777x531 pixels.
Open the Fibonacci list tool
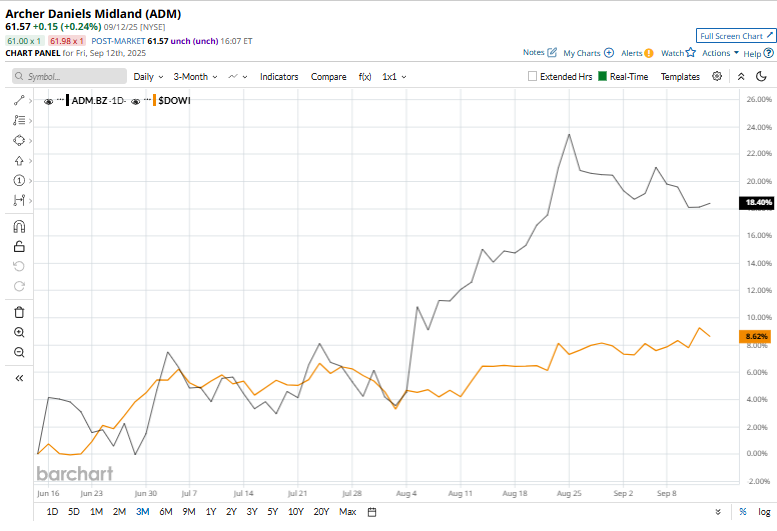(x=19, y=120)
